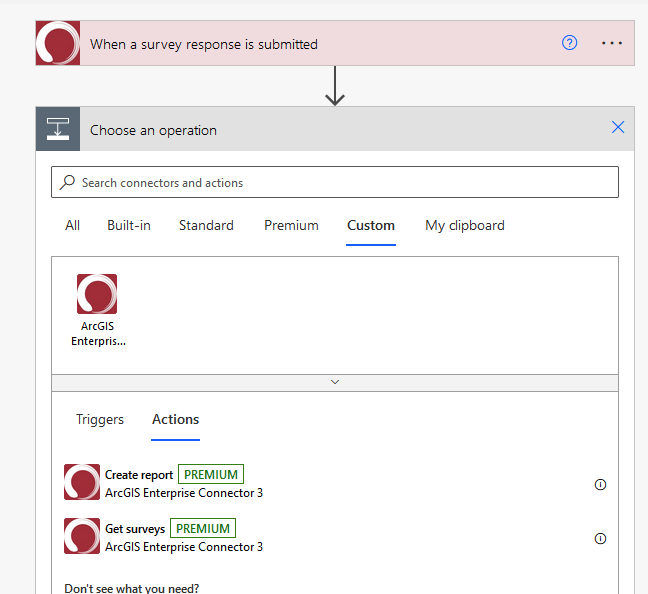Click the Choose an operation step icon
This screenshot has height=594, width=648.
coord(57,129)
